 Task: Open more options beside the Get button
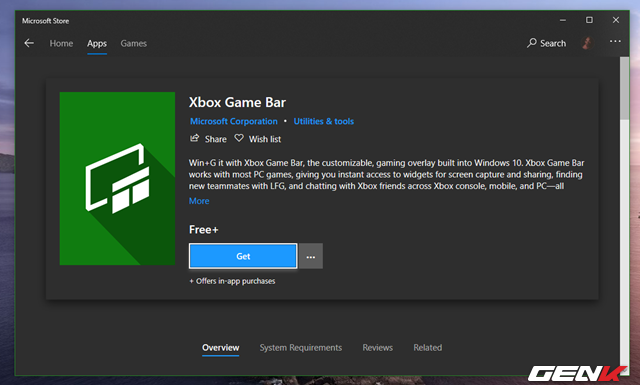311,256
